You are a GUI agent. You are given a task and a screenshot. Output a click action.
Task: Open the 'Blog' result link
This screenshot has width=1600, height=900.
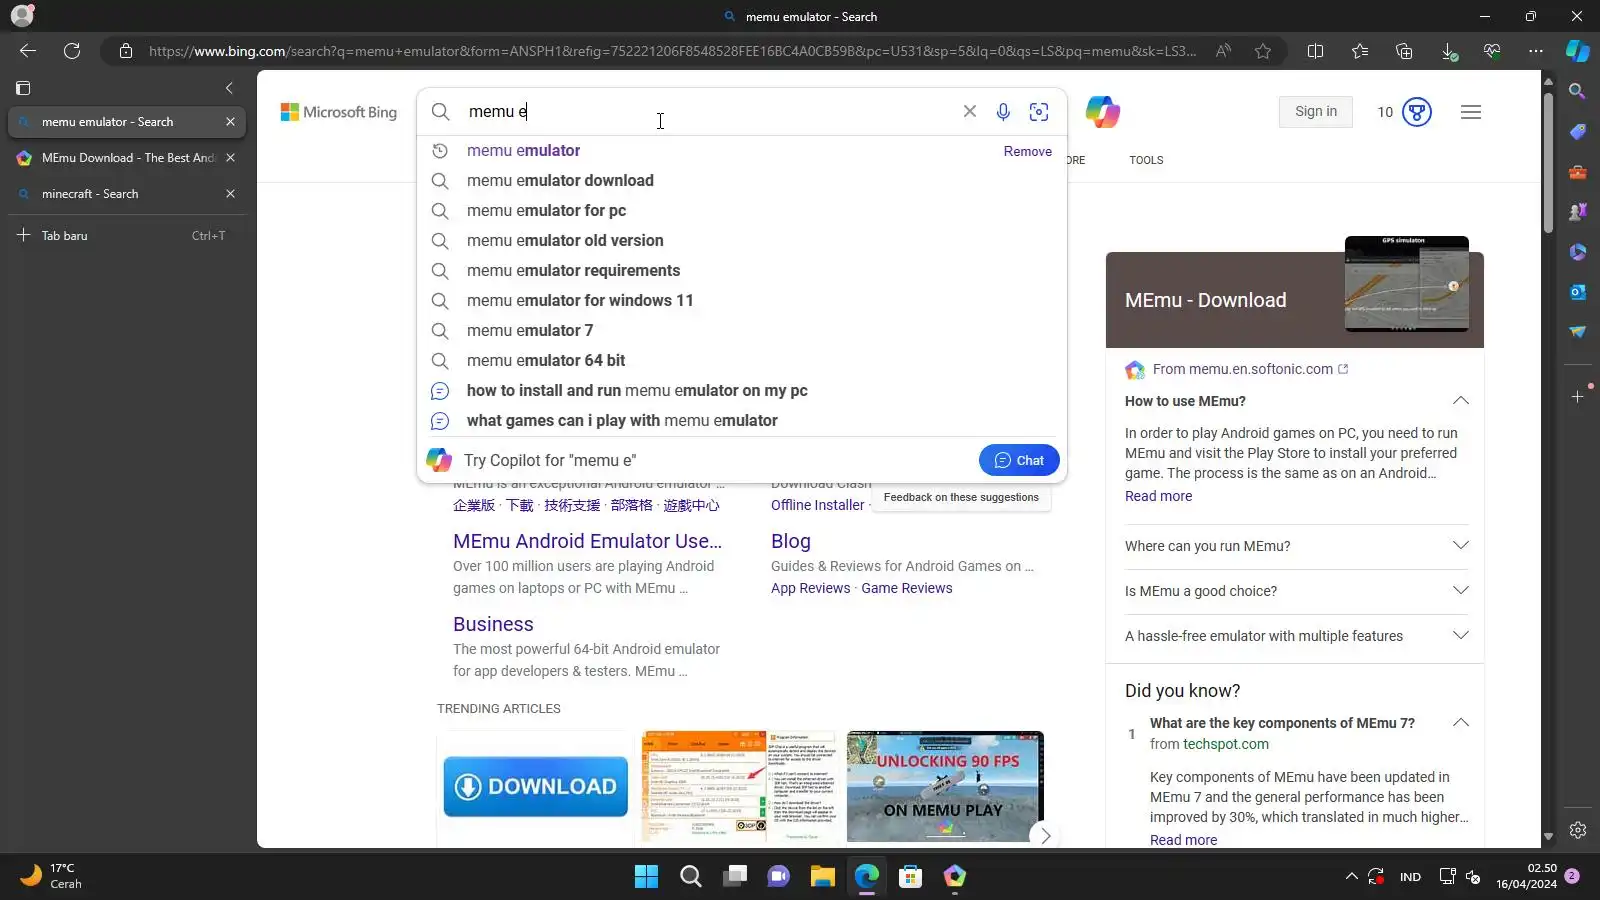click(x=791, y=541)
